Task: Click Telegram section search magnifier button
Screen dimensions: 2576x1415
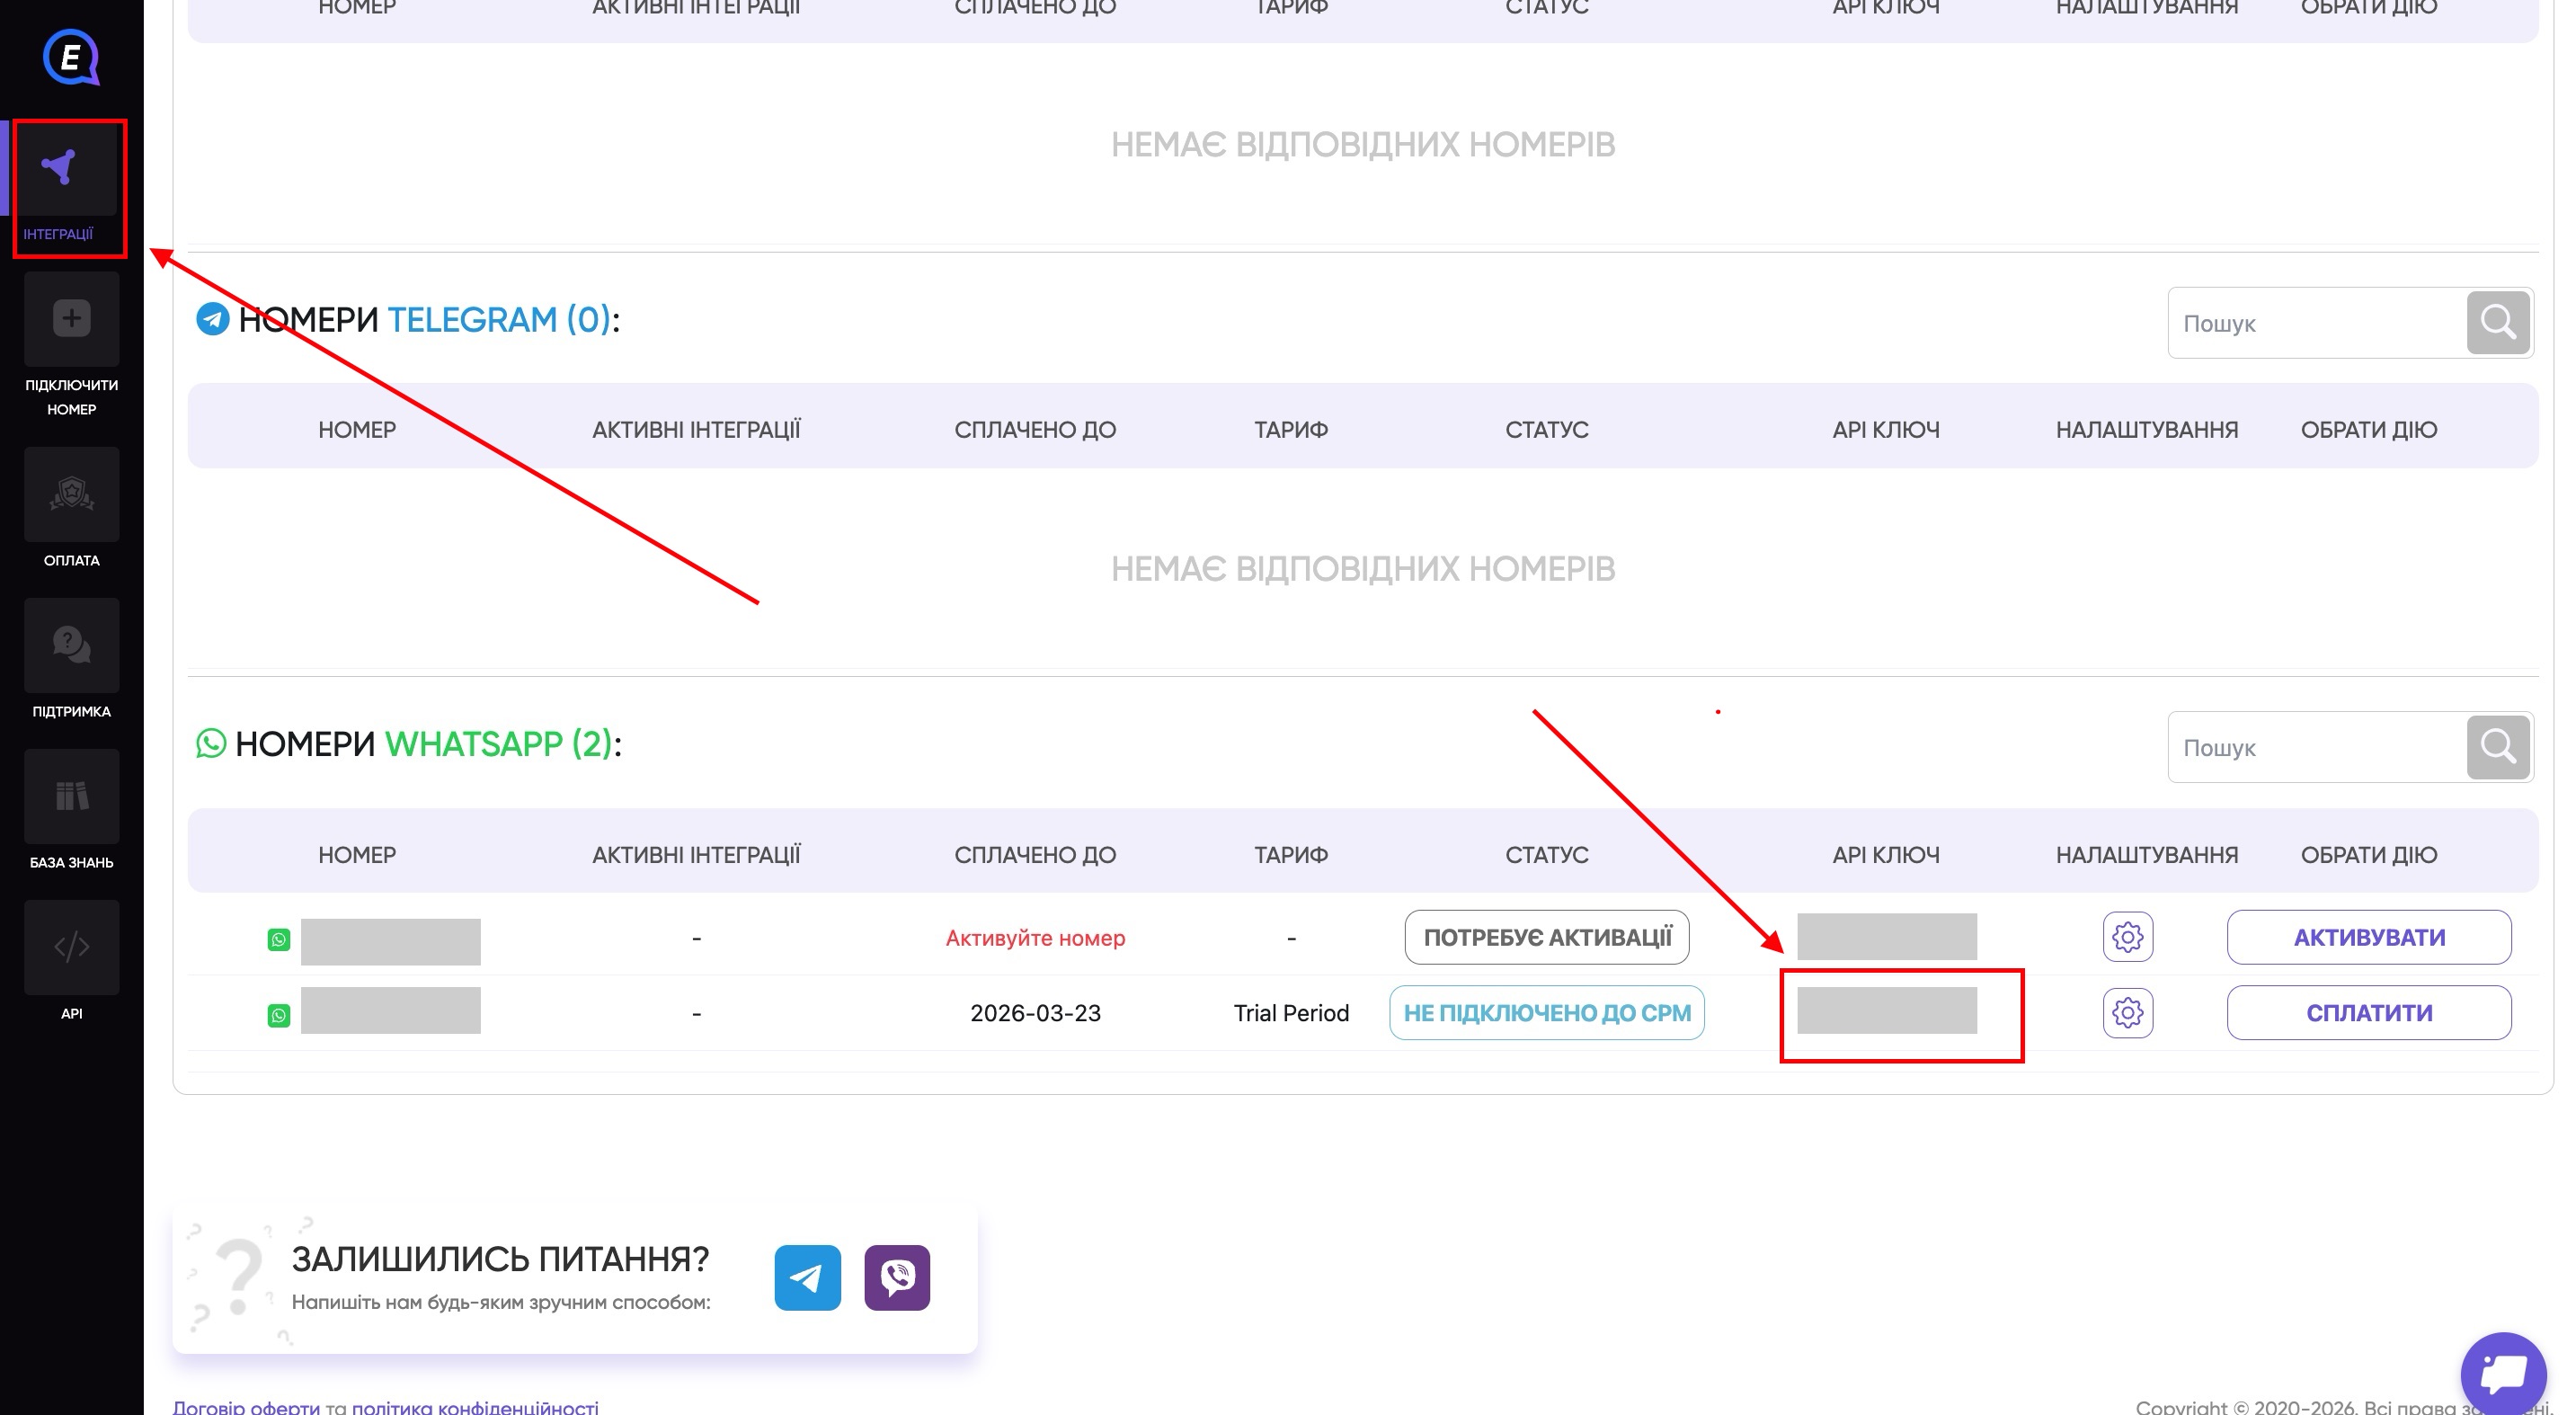Action: click(2497, 323)
